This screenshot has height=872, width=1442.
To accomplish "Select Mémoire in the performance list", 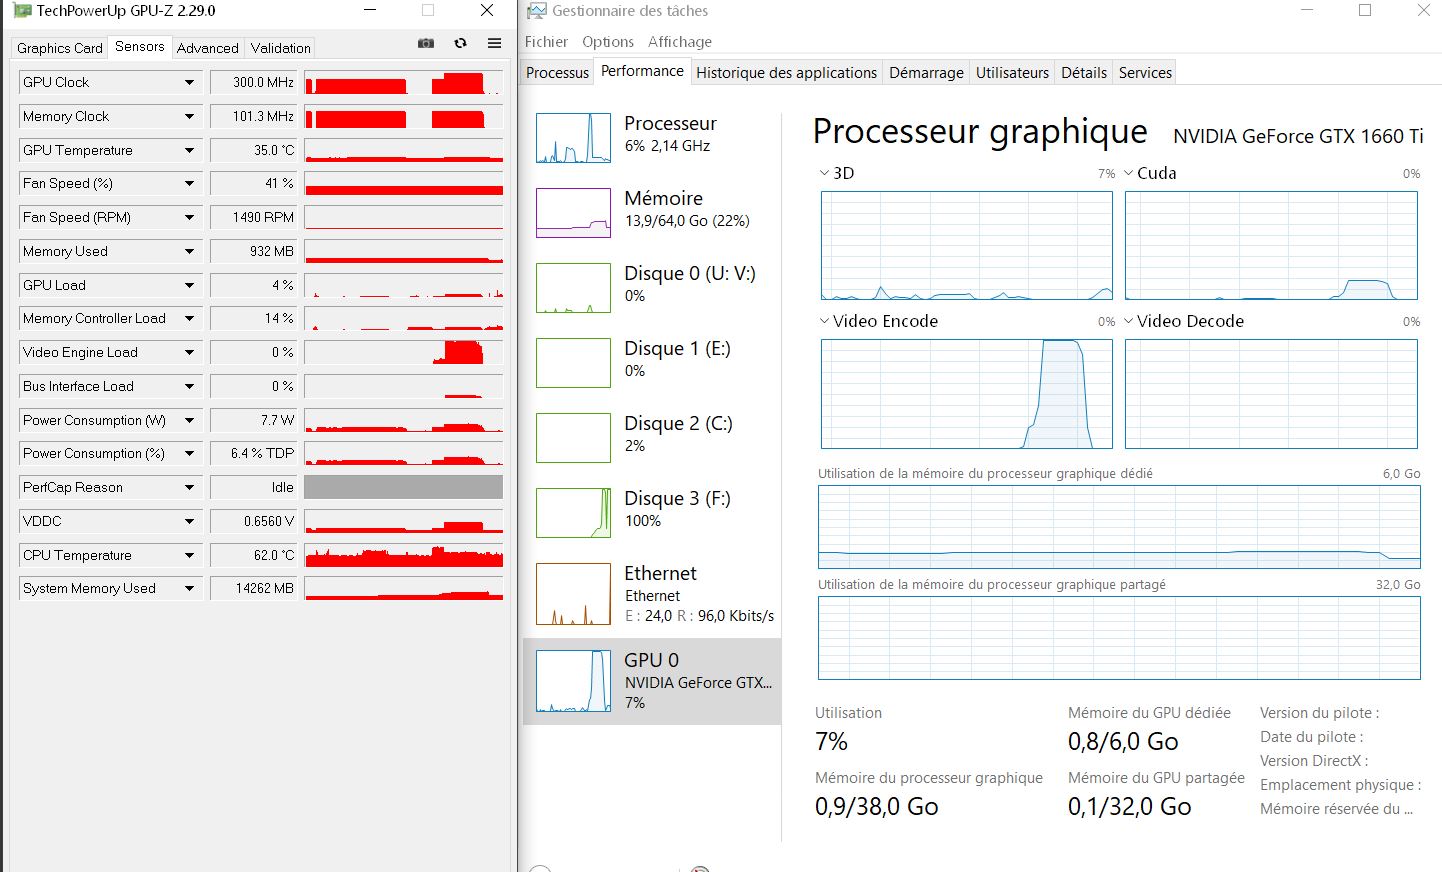I will pos(652,213).
